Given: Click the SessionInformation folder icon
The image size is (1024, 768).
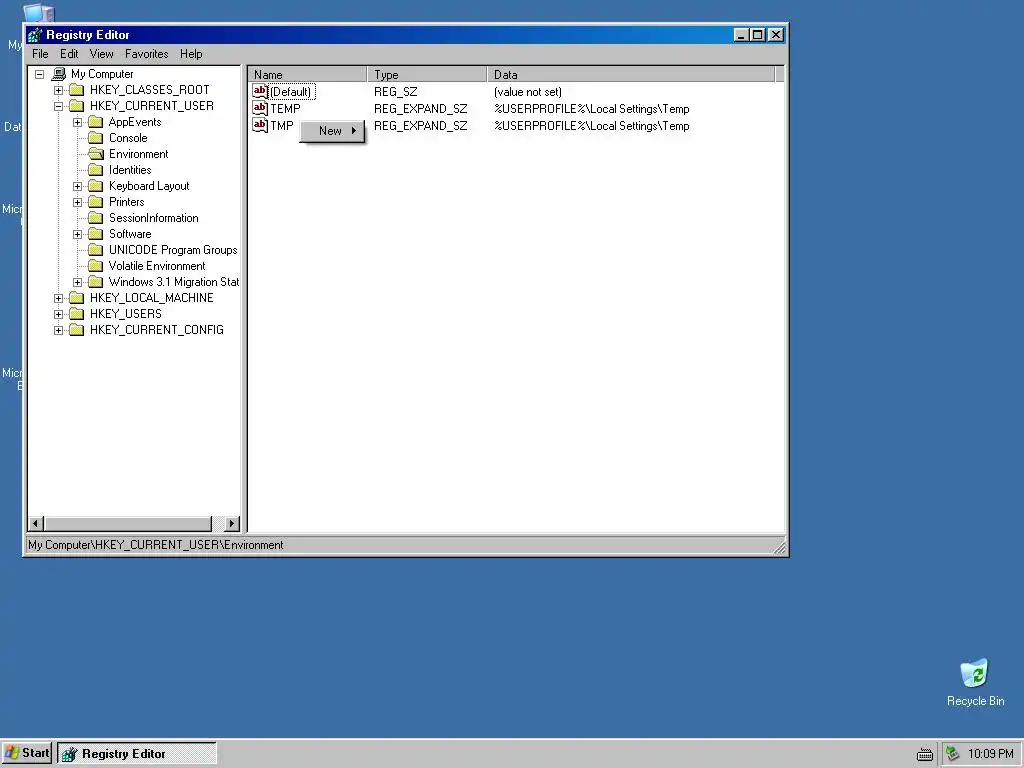Looking at the screenshot, I should [x=95, y=217].
